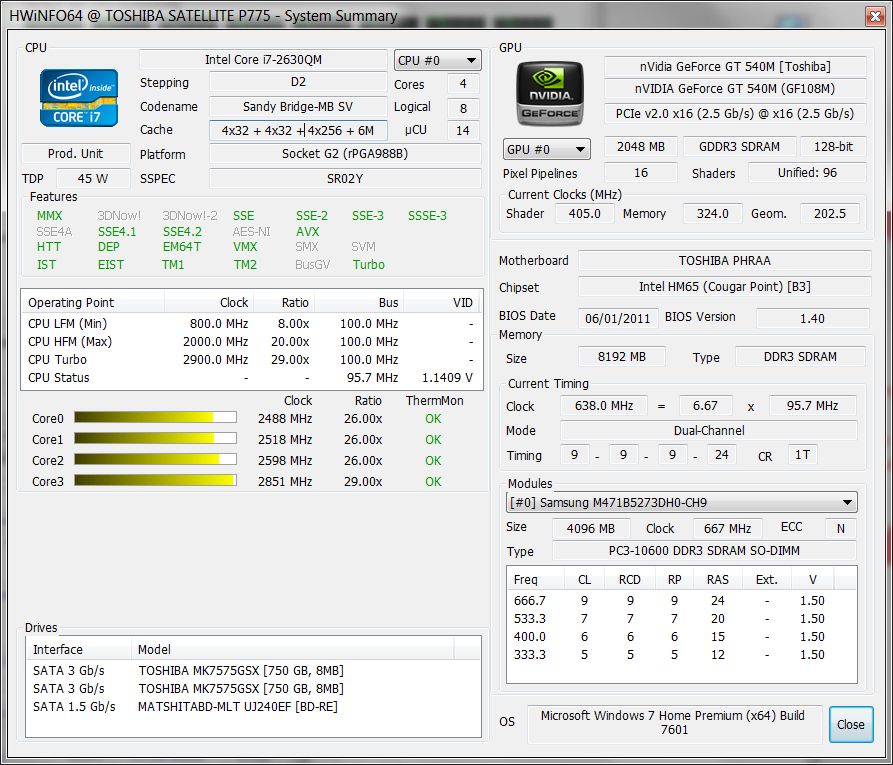Click the 45 W TDP value
The width and height of the screenshot is (893, 765).
(93, 179)
